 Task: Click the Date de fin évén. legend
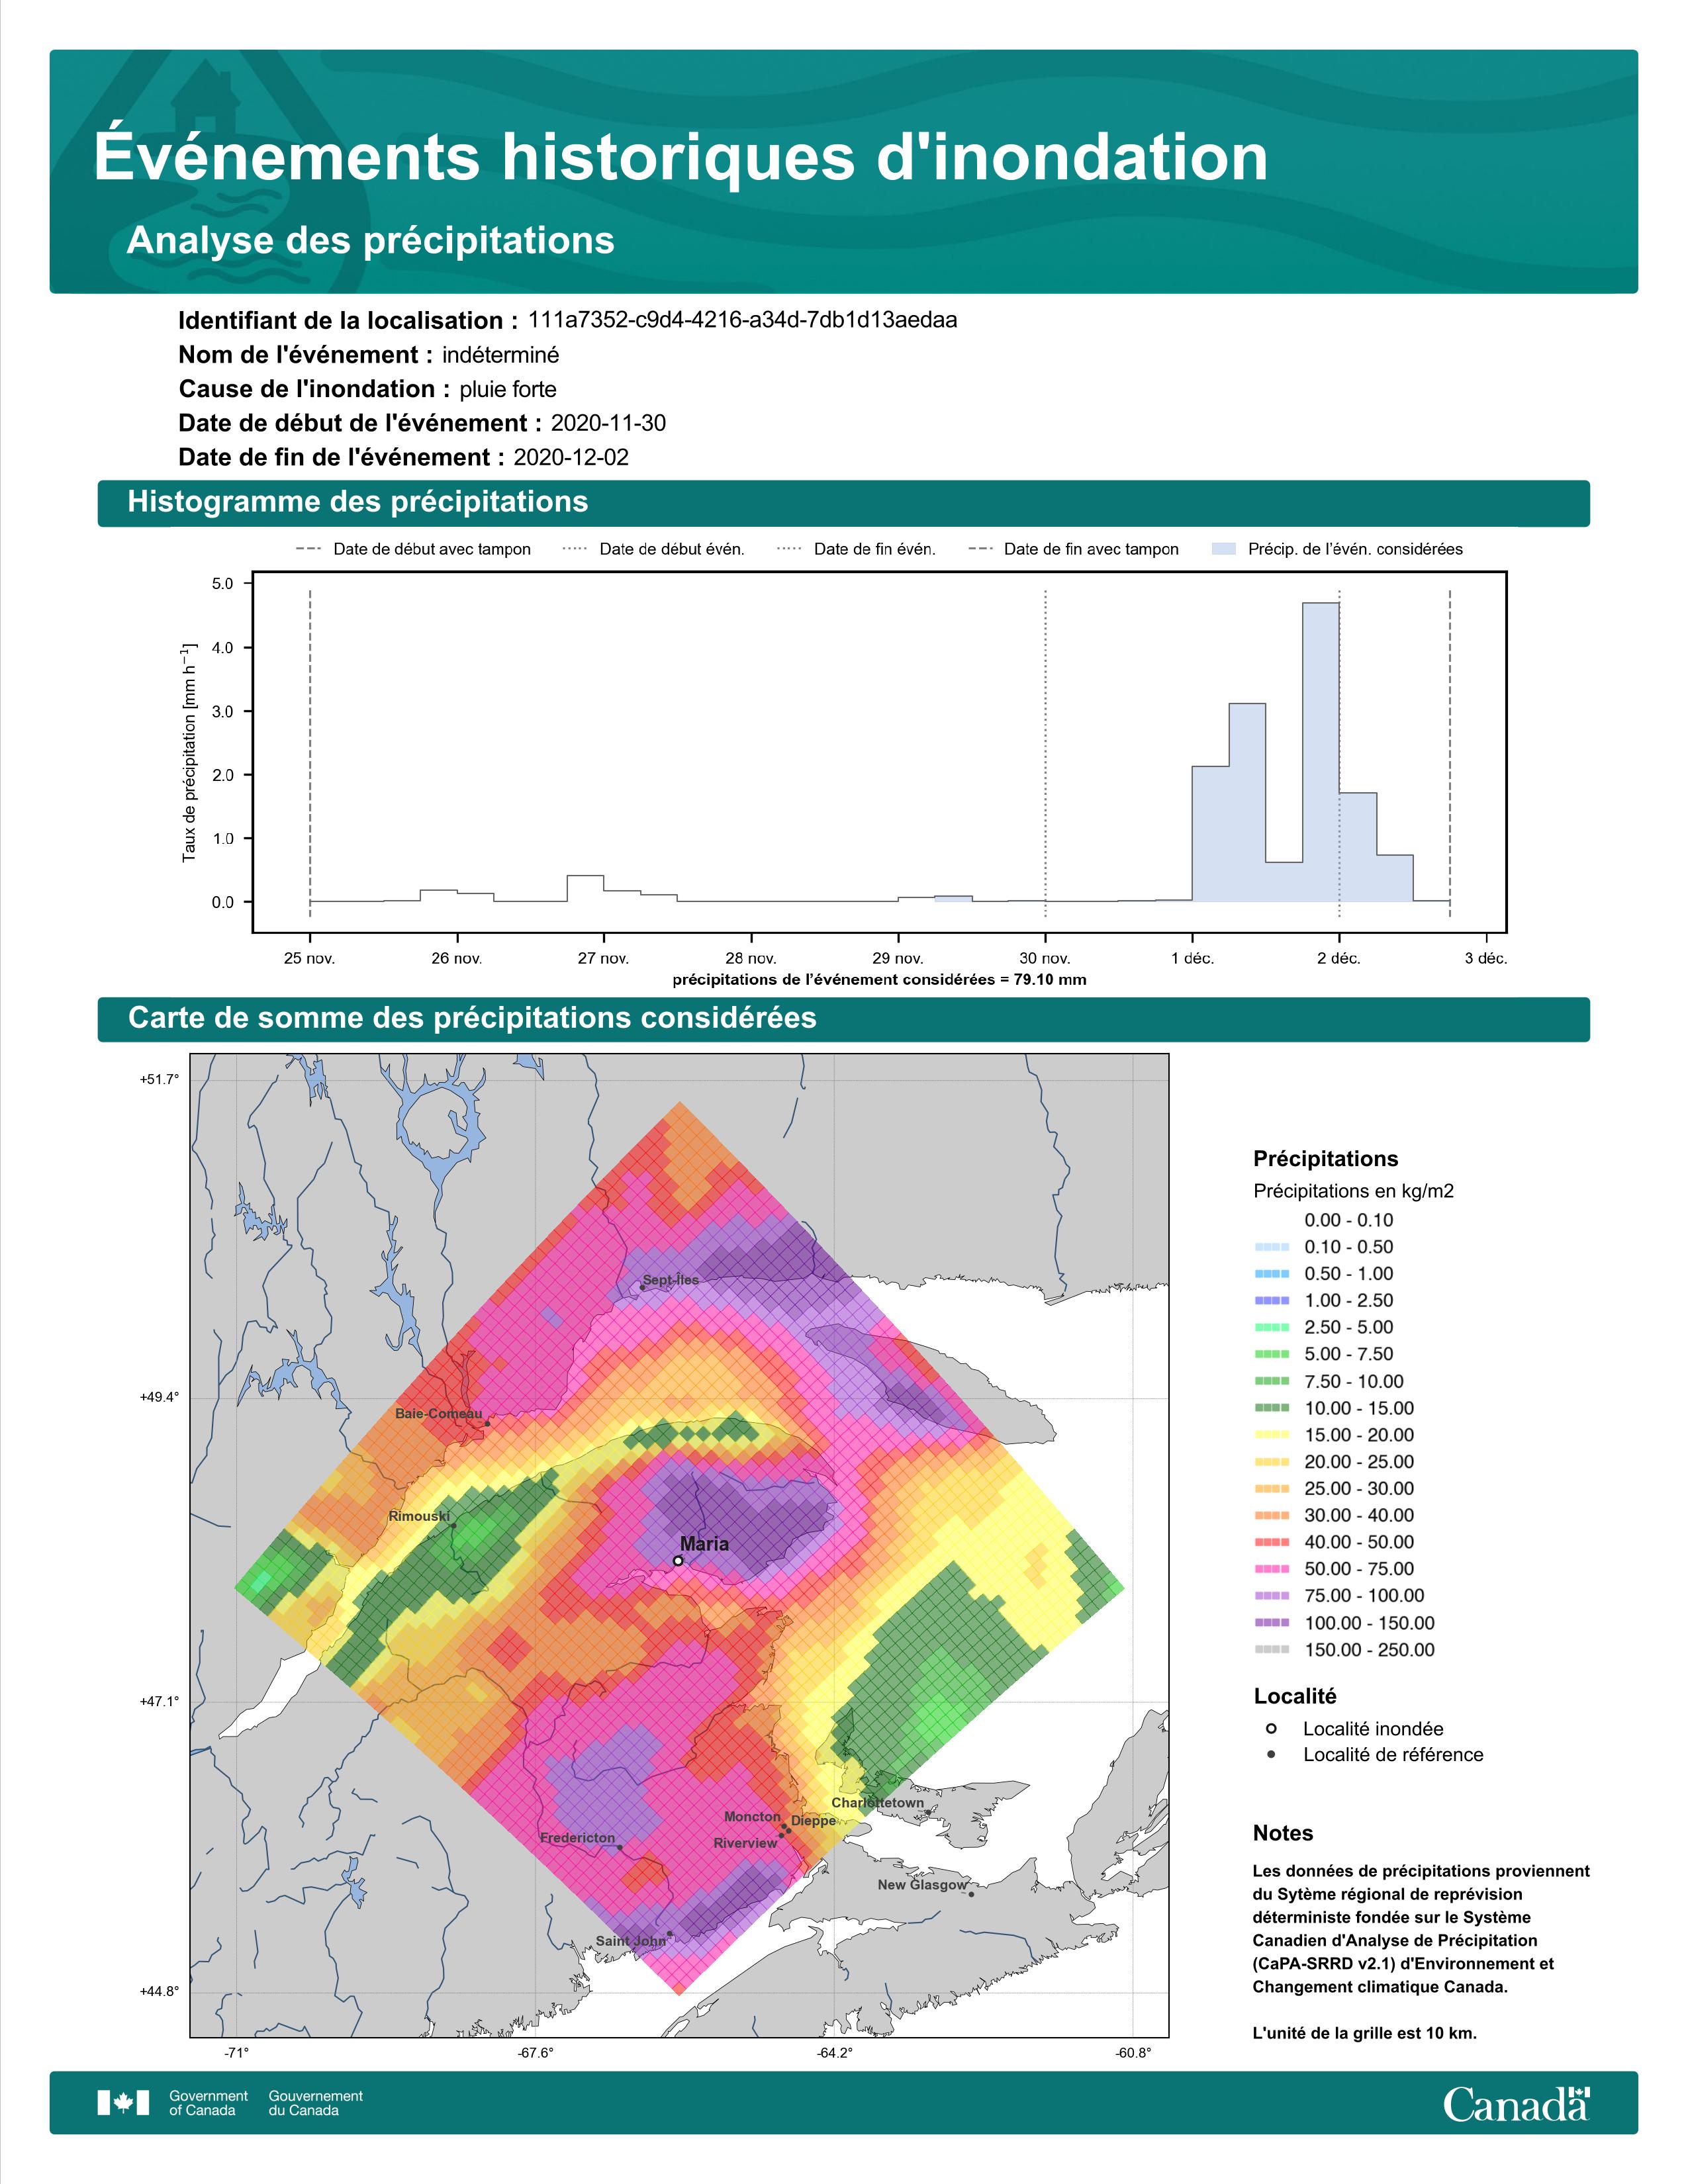856,549
